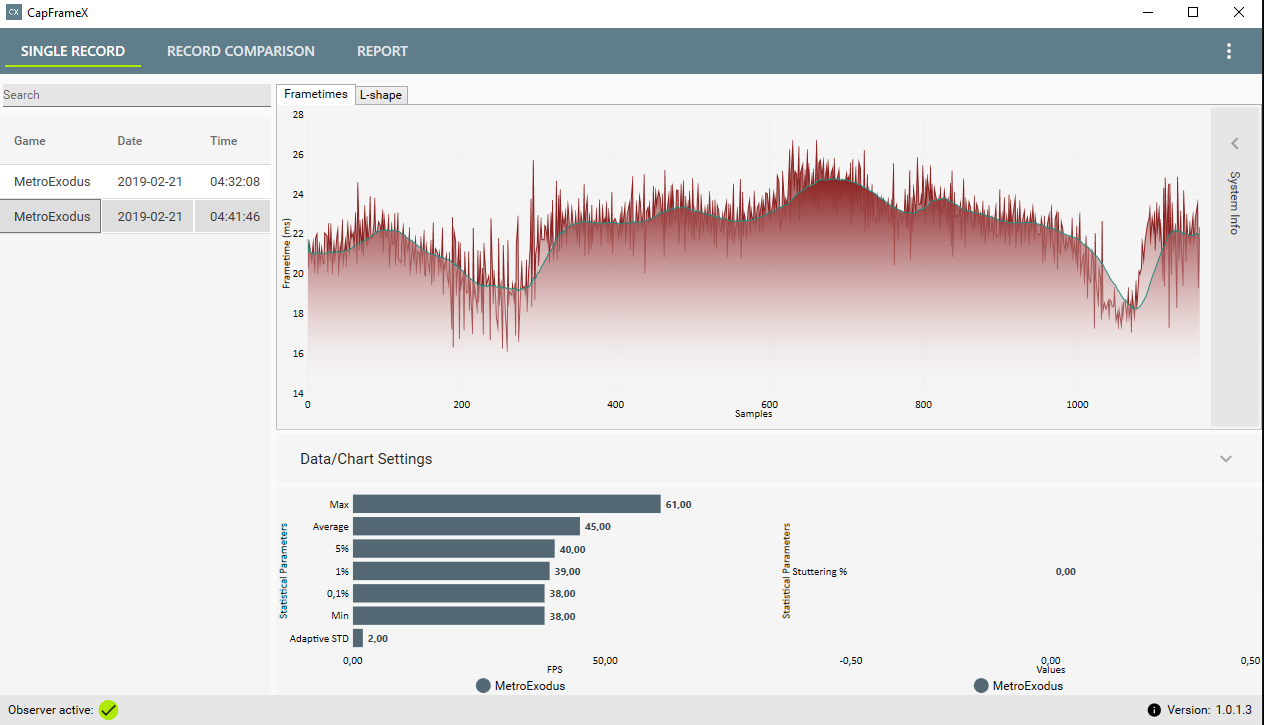Expand the Data/Chart Settings section
1264x725 pixels.
[x=1226, y=459]
